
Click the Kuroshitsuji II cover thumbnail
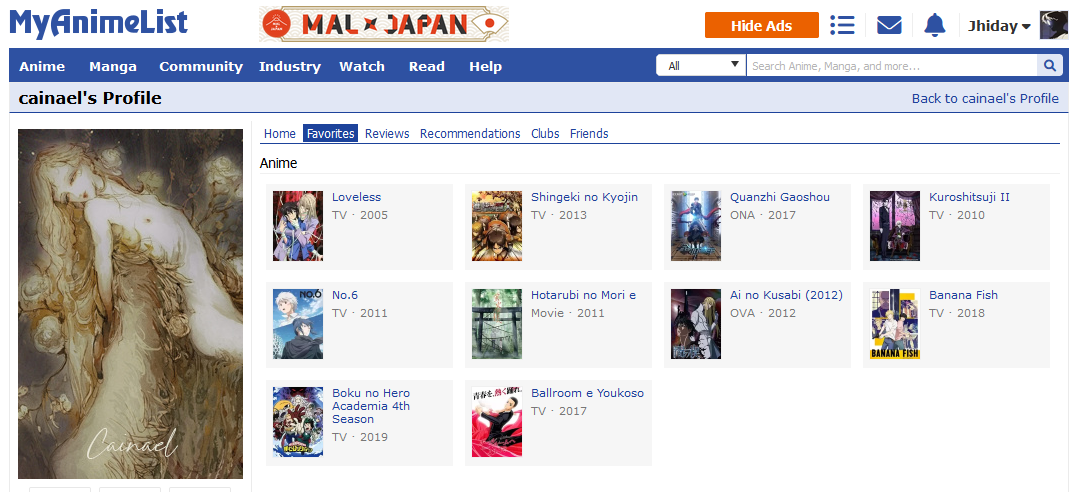(895, 226)
